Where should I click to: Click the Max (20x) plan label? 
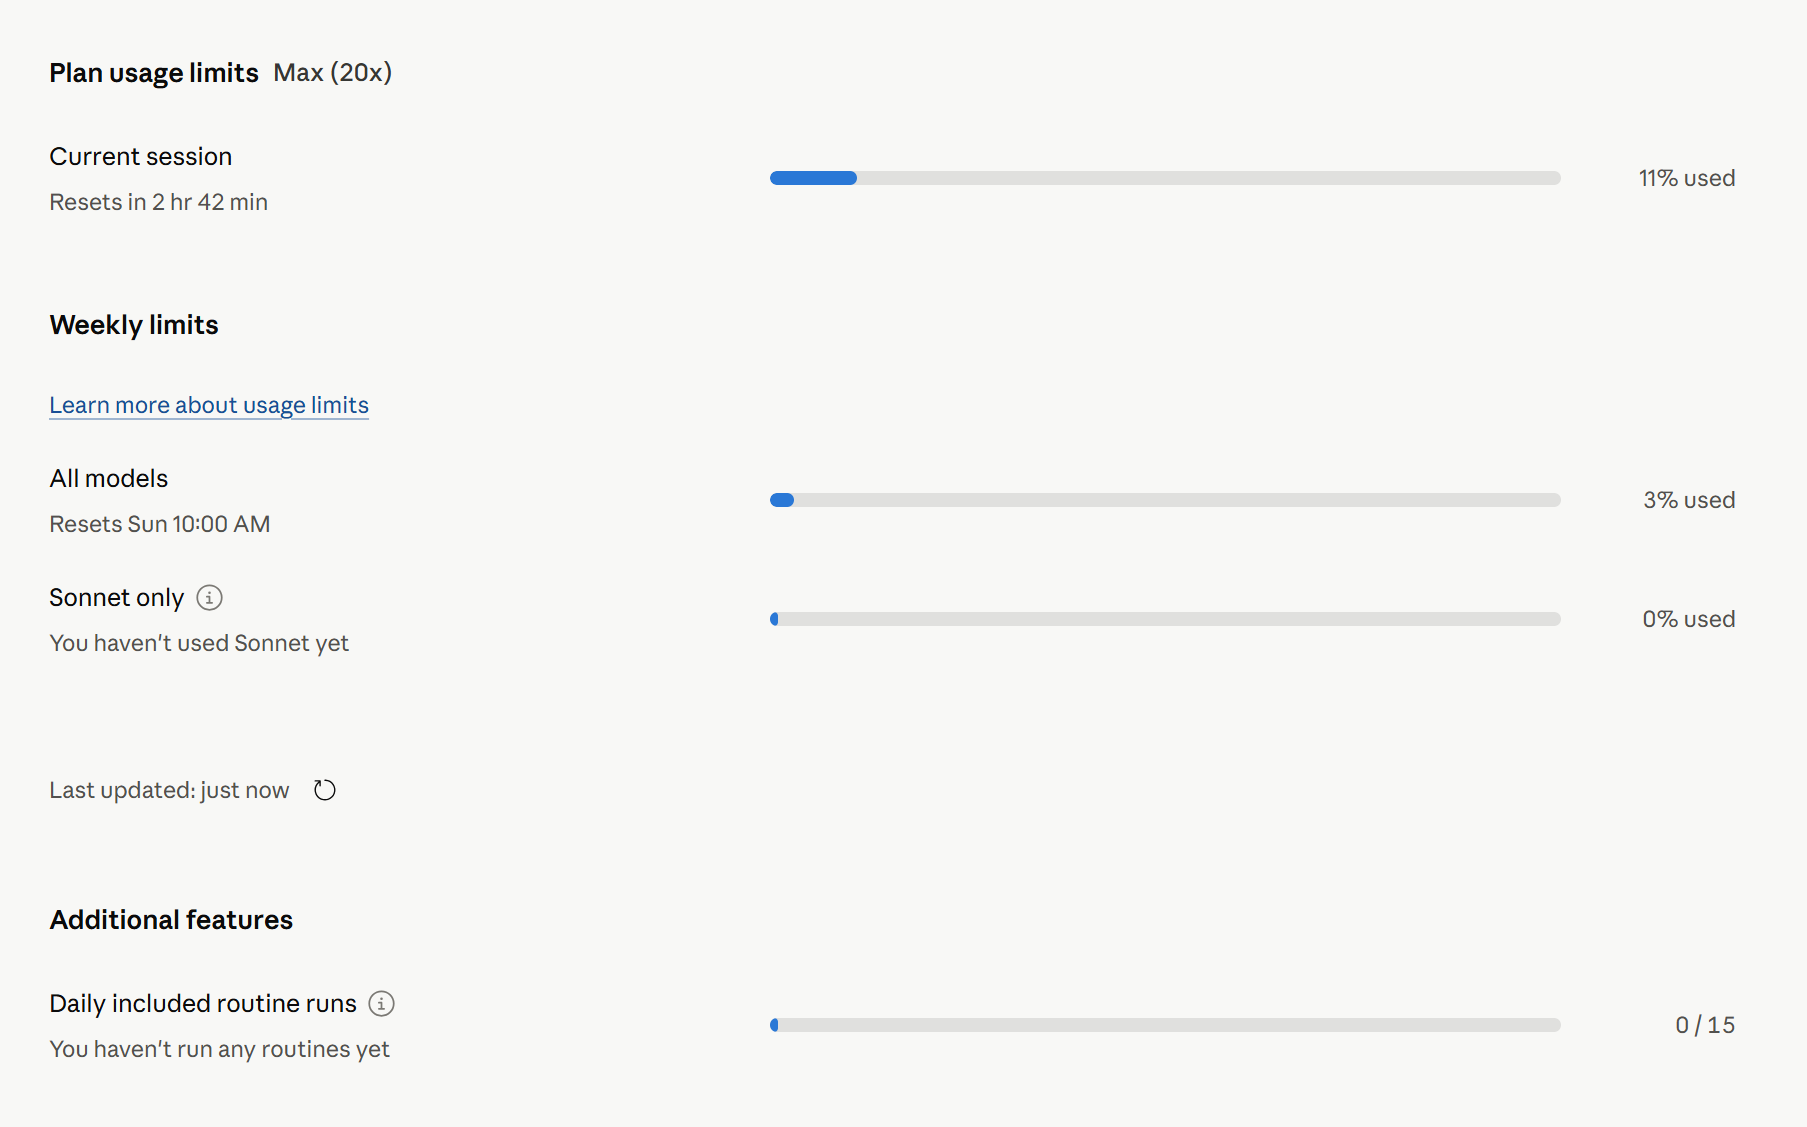[x=333, y=73]
